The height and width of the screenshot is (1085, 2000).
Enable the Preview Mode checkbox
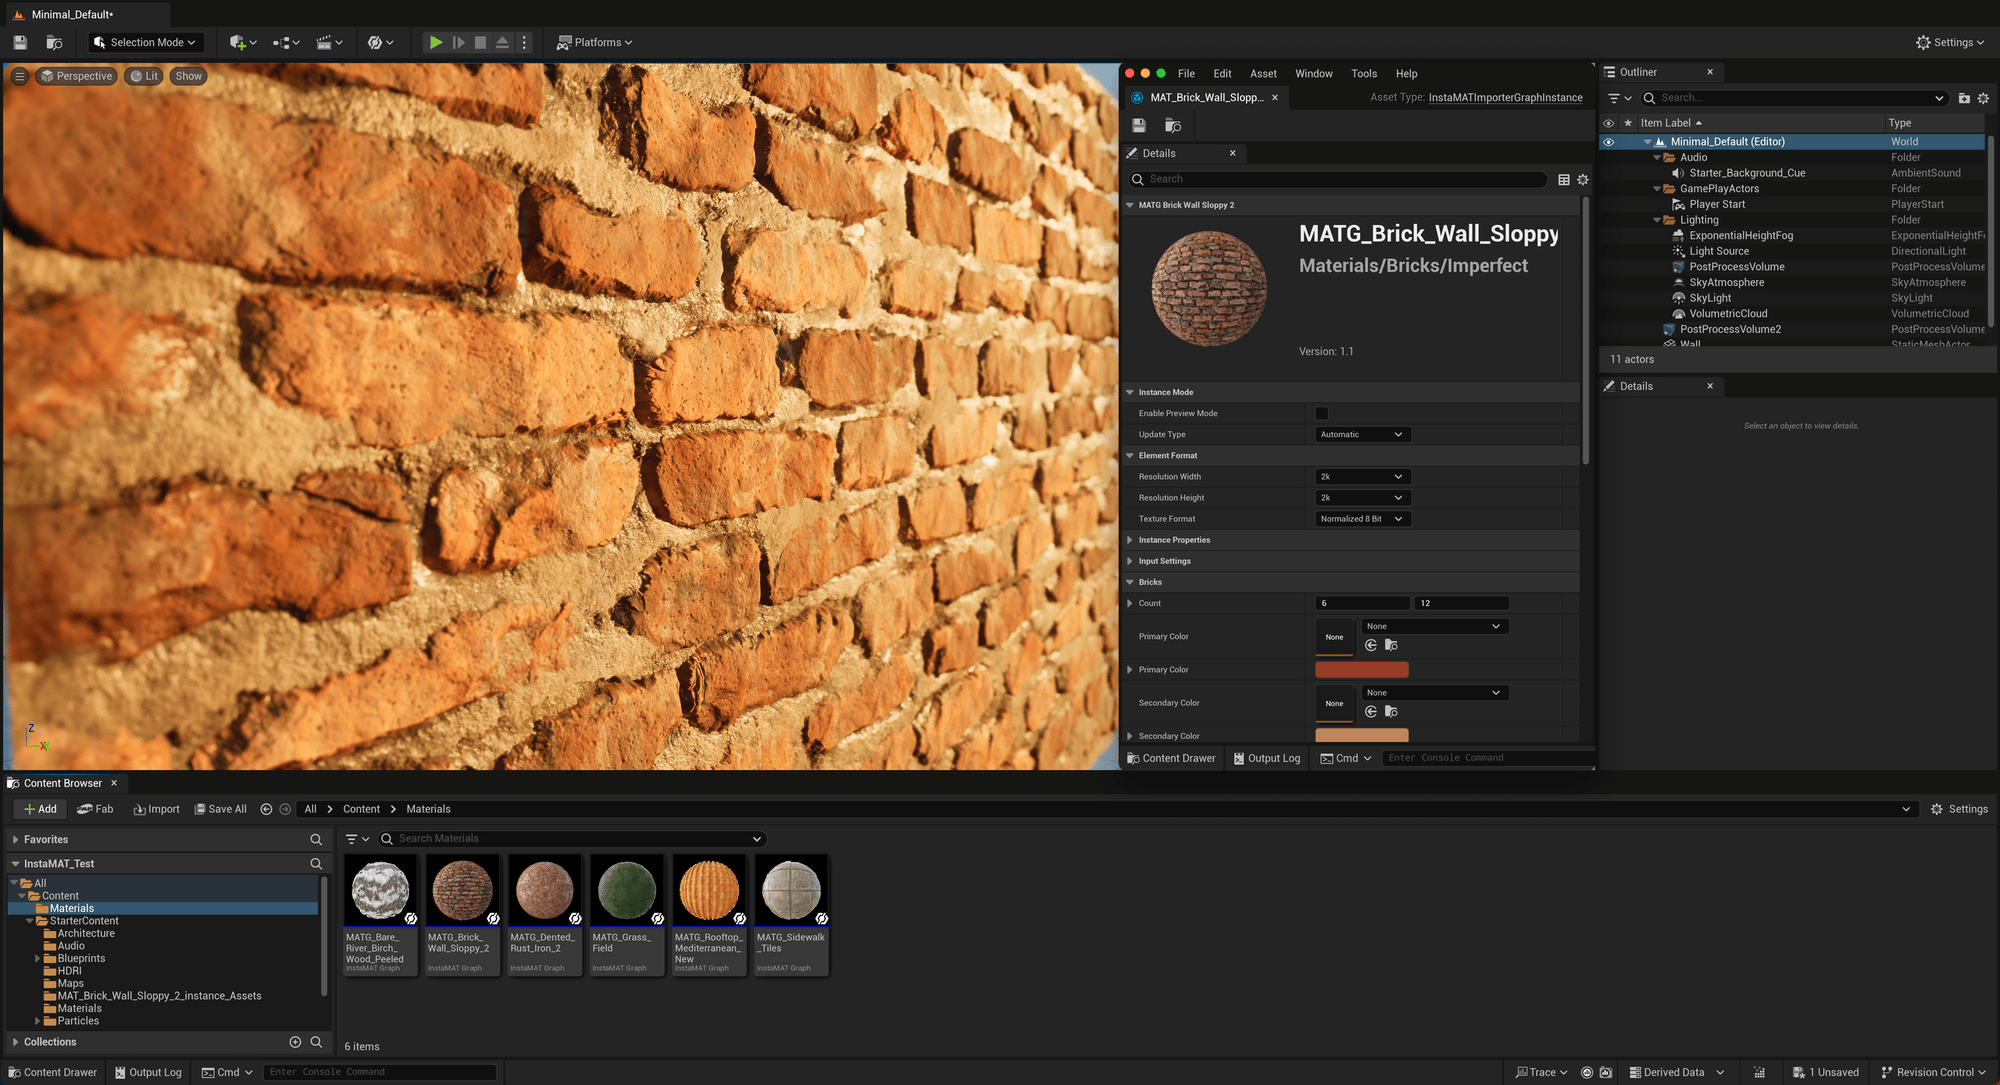(x=1322, y=413)
